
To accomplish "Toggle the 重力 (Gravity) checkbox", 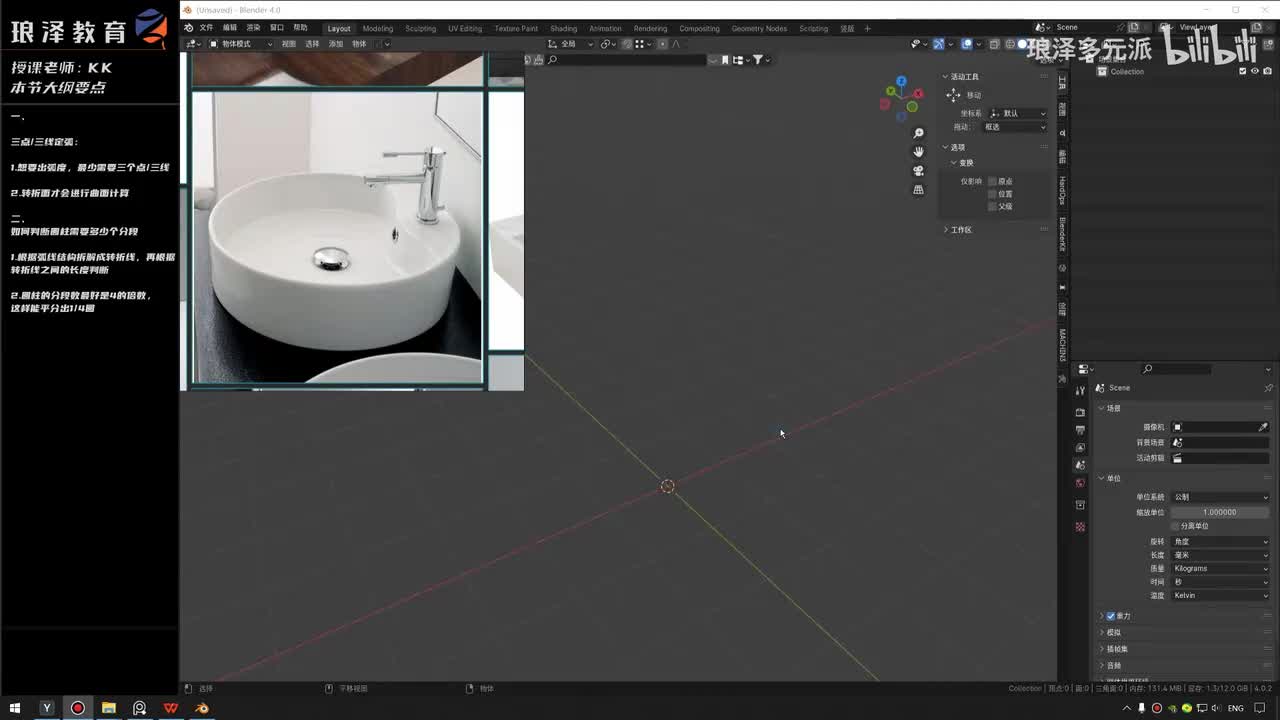I will (x=1110, y=616).
